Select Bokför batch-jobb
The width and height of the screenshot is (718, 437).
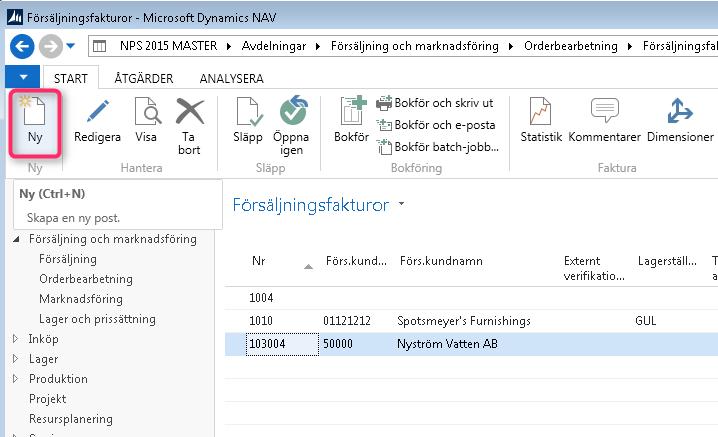point(437,147)
